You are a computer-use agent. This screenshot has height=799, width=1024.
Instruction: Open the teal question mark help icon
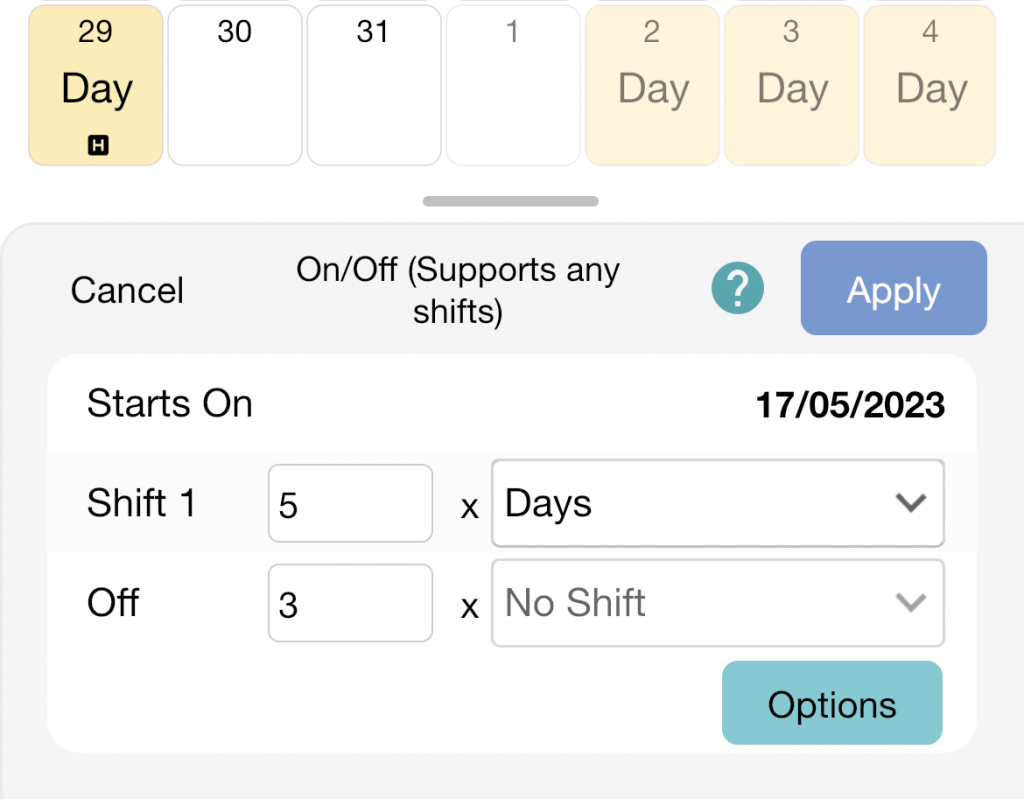[737, 288]
